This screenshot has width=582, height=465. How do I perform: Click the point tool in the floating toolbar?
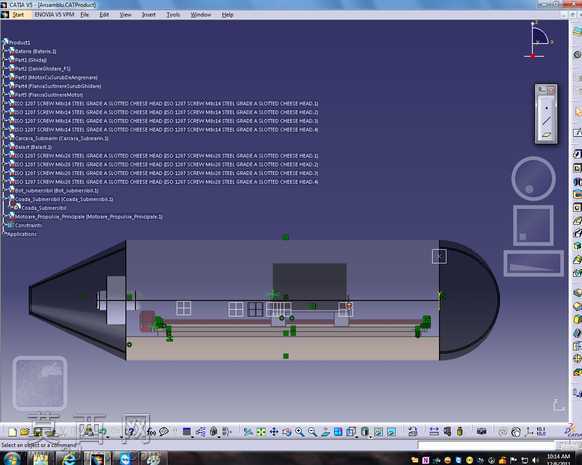tap(546, 108)
